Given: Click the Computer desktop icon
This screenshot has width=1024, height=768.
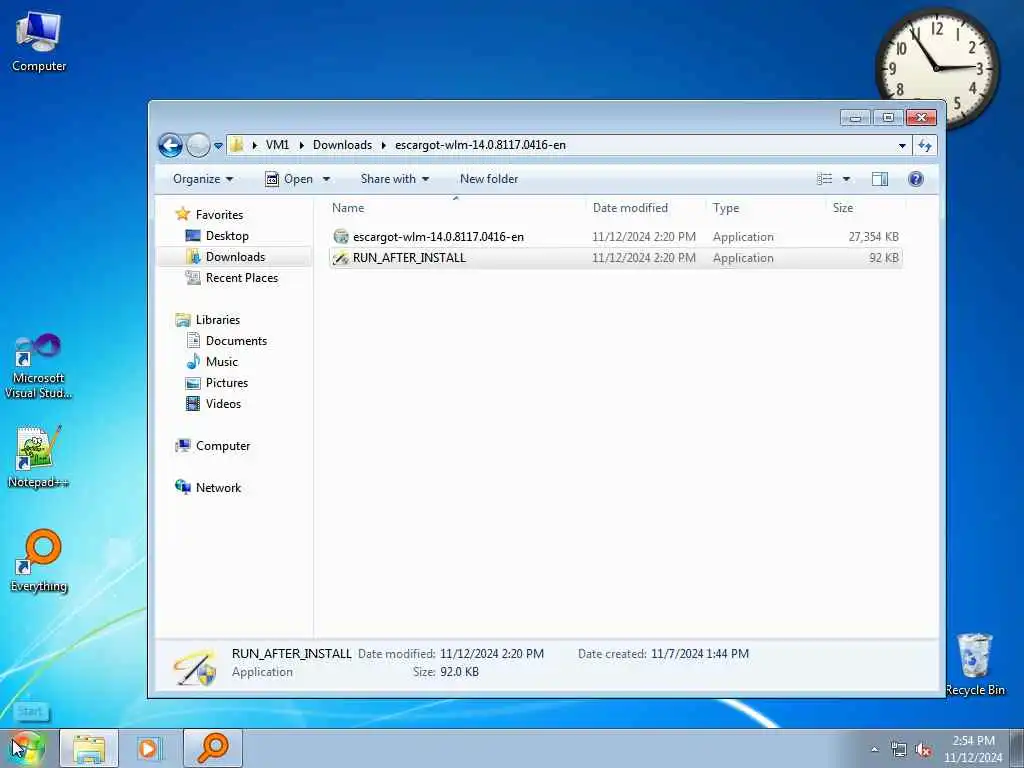Looking at the screenshot, I should [39, 42].
